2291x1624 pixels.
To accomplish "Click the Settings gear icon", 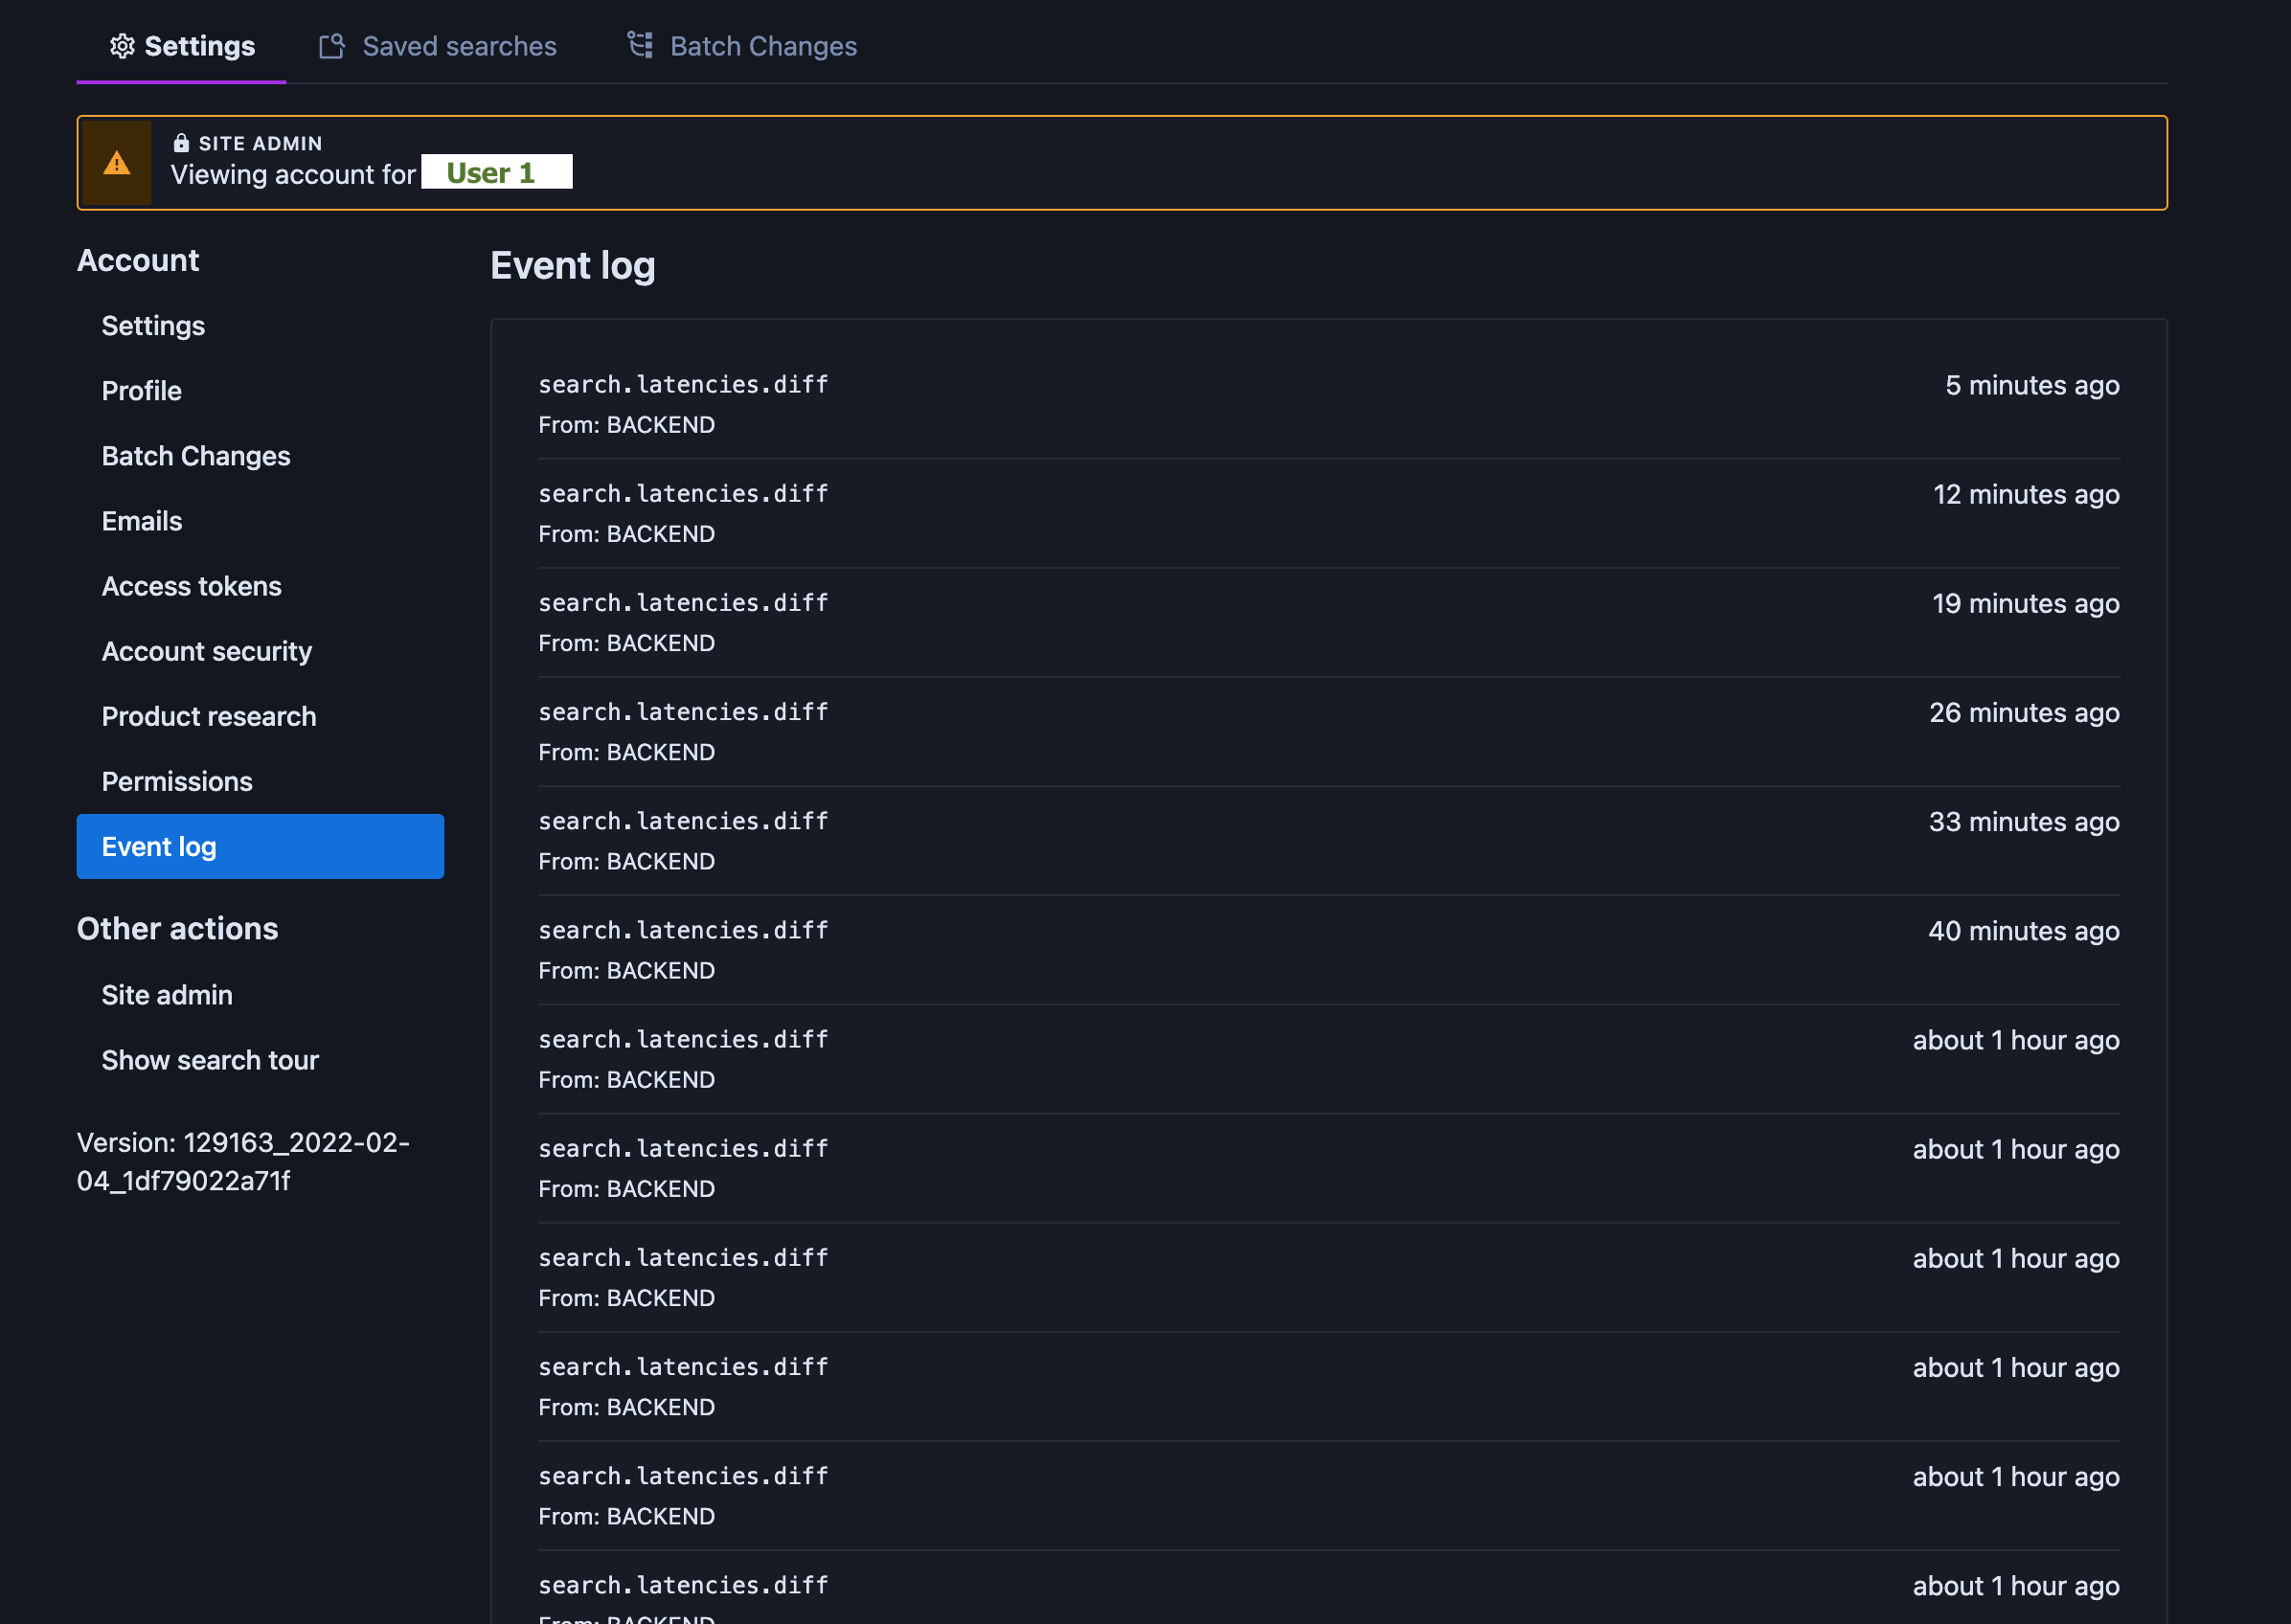I will (122, 46).
